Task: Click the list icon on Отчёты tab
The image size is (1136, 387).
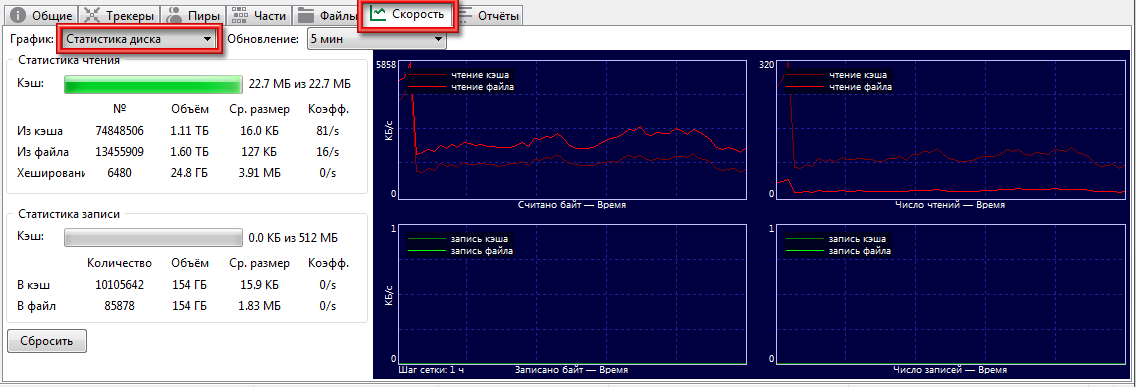Action: click(466, 14)
